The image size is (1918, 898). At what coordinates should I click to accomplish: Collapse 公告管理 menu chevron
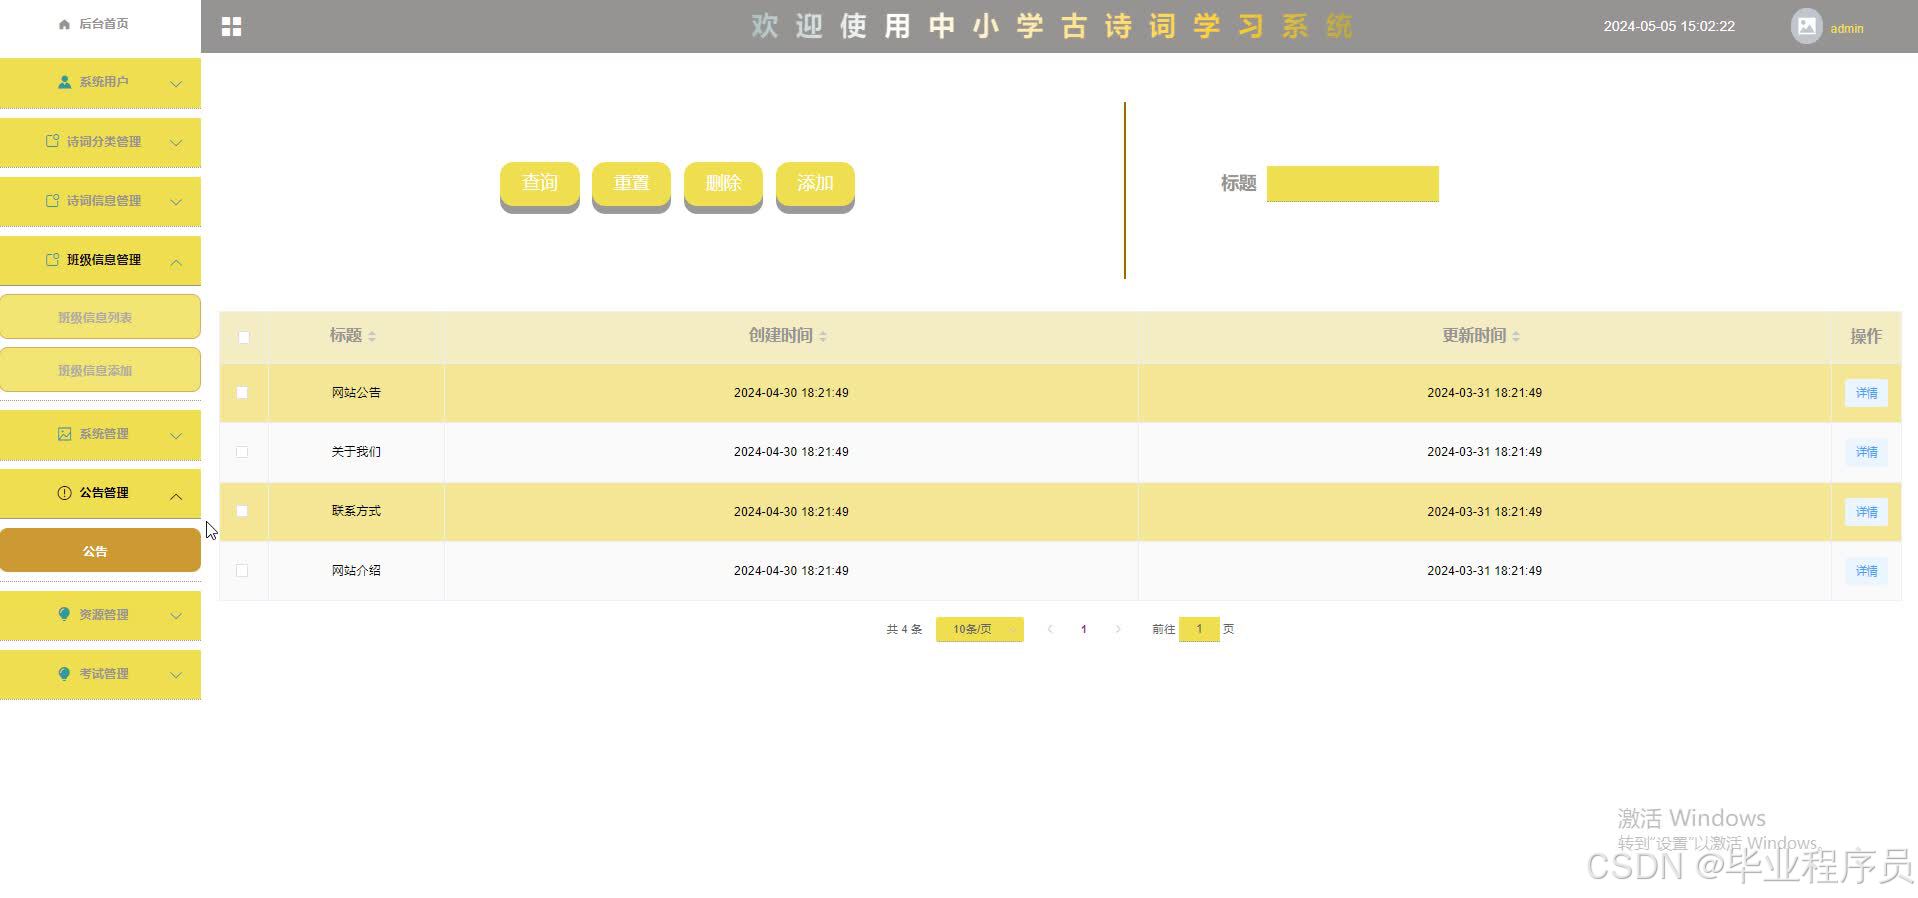176,496
